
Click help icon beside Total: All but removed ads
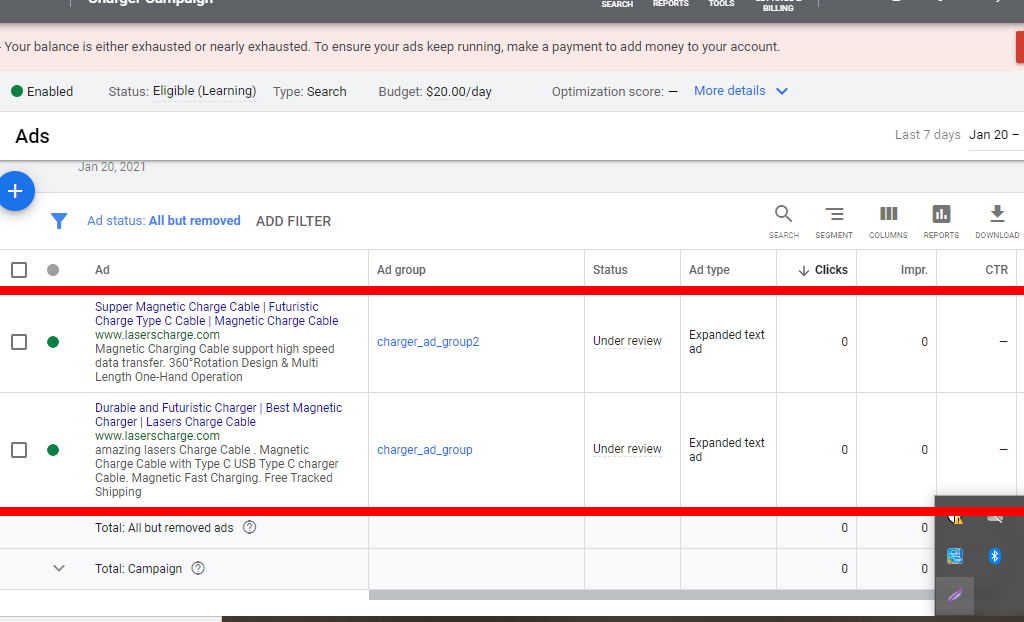249,527
